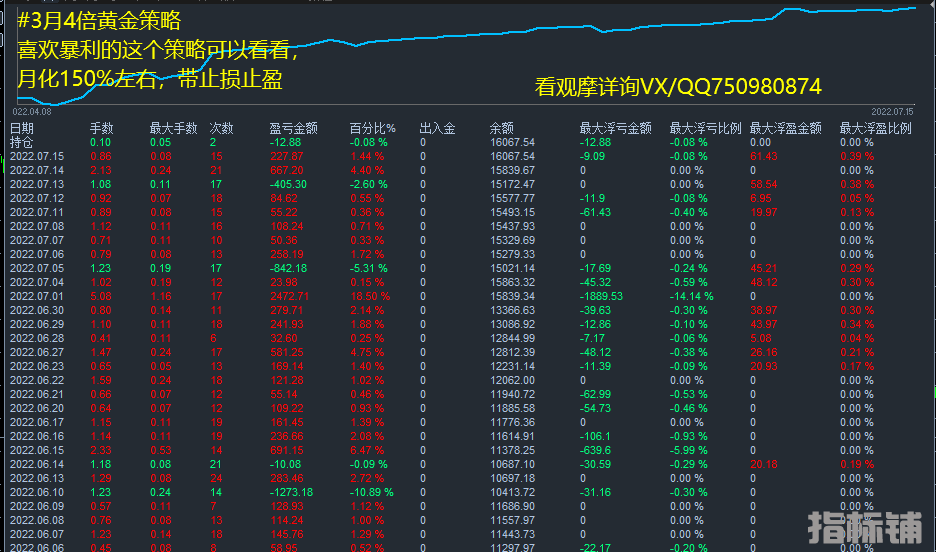Select the 手数 column header
Screen dimensions: 936x552
(101, 128)
